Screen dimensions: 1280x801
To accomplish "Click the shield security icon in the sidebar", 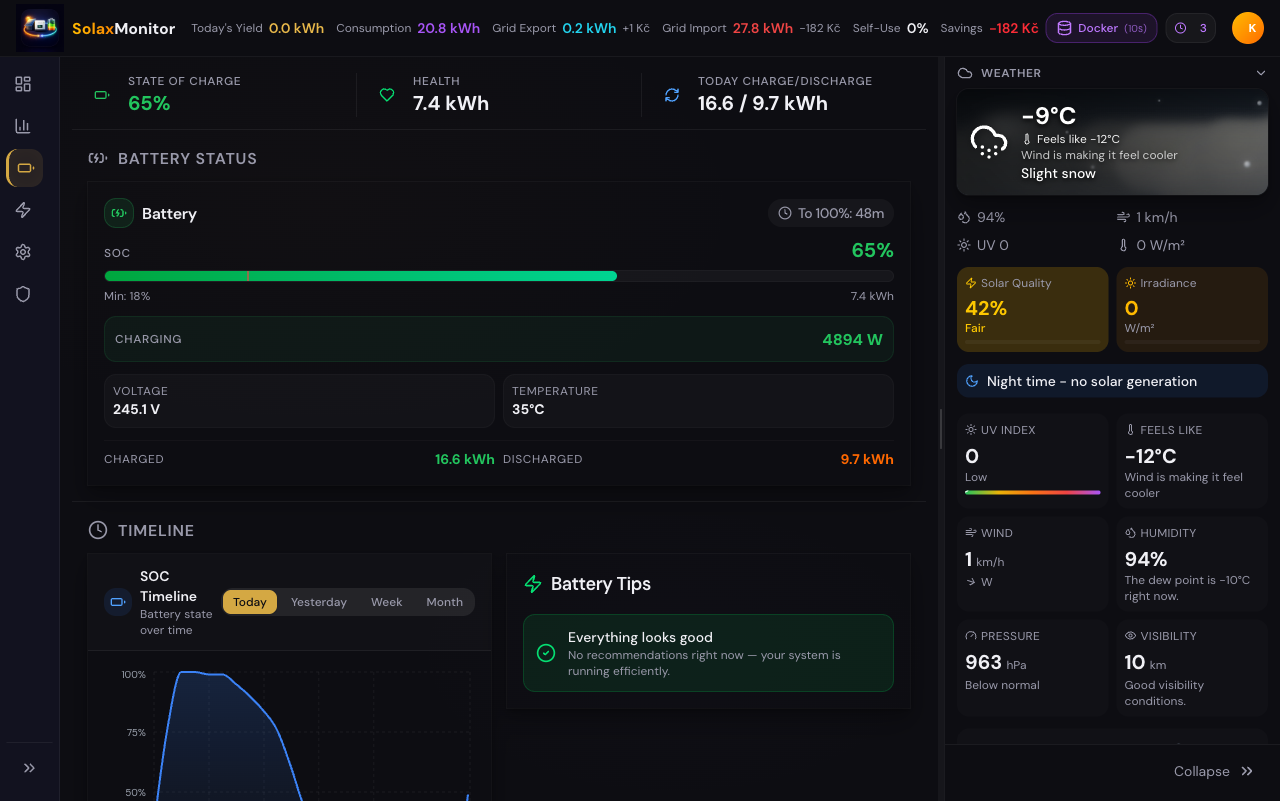I will coord(22,294).
